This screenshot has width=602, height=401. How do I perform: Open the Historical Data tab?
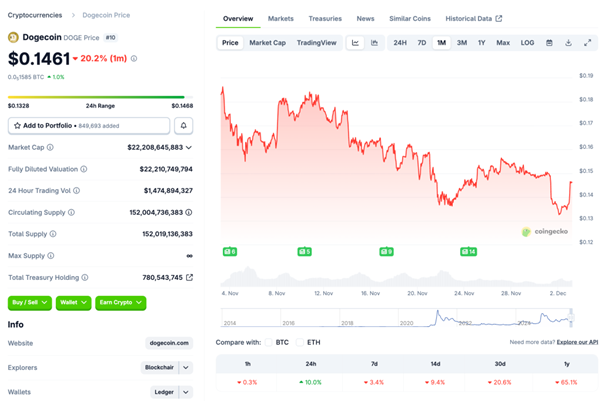pos(473,18)
